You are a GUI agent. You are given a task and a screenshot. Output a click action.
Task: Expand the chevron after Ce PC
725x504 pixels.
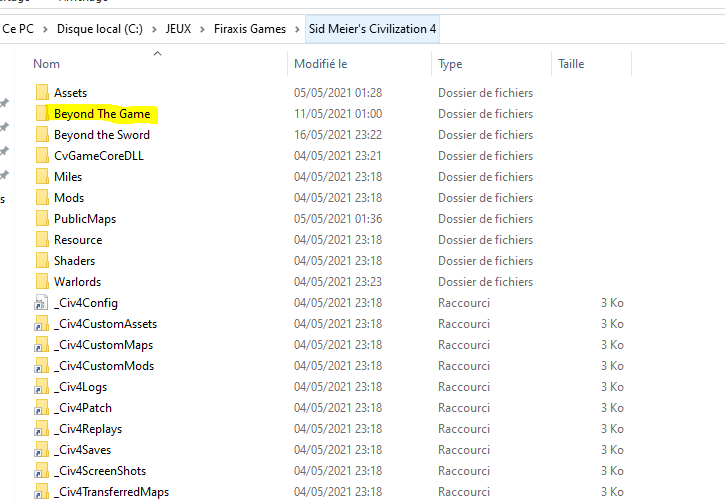pos(45,29)
